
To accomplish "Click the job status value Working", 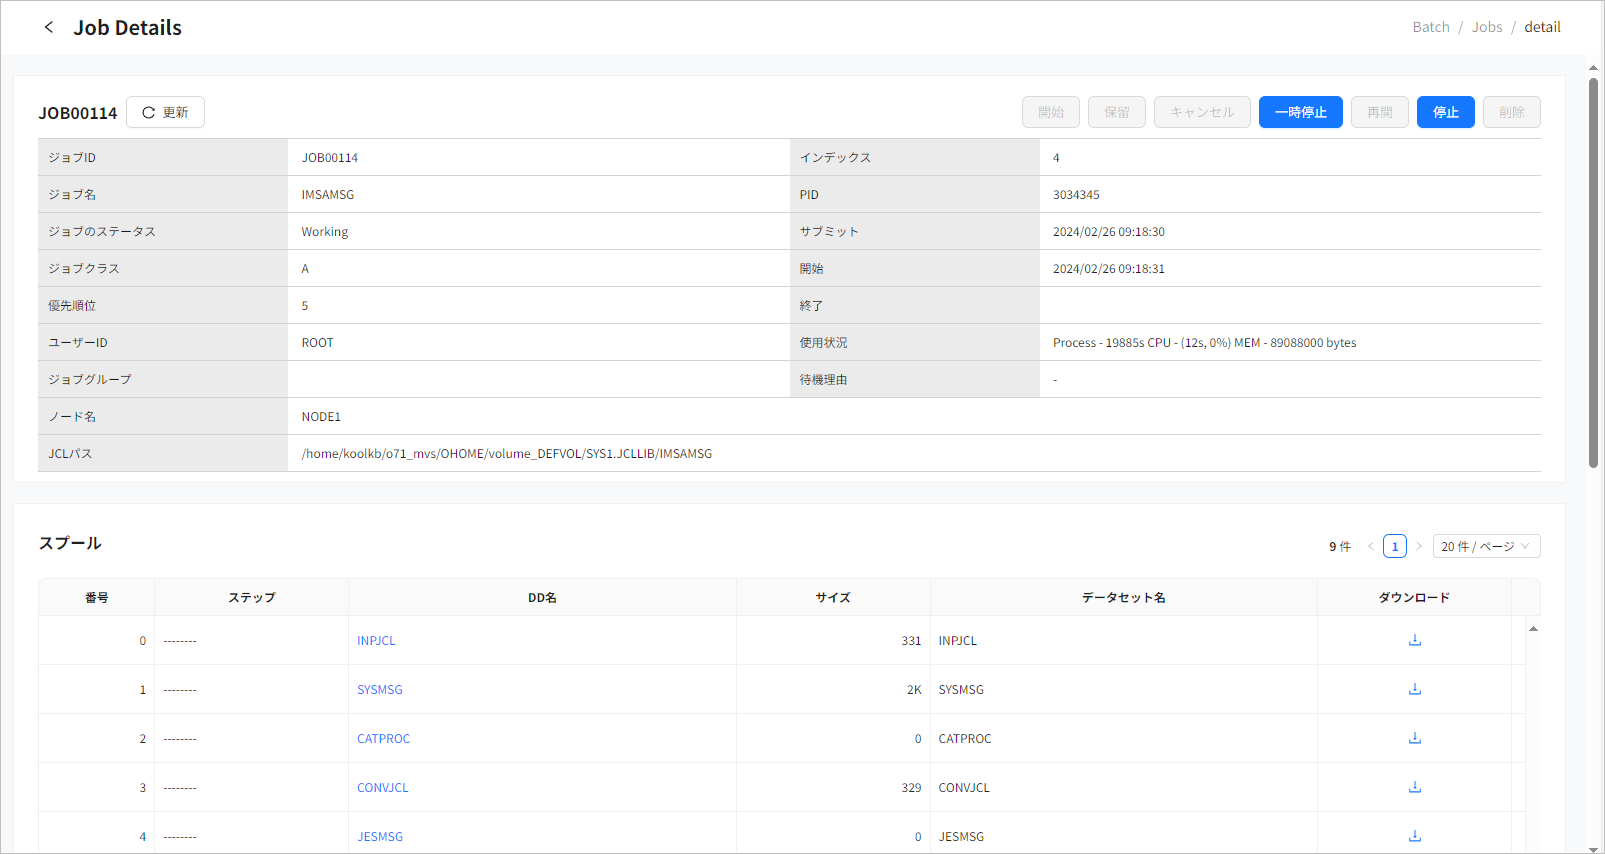I will coord(325,232).
